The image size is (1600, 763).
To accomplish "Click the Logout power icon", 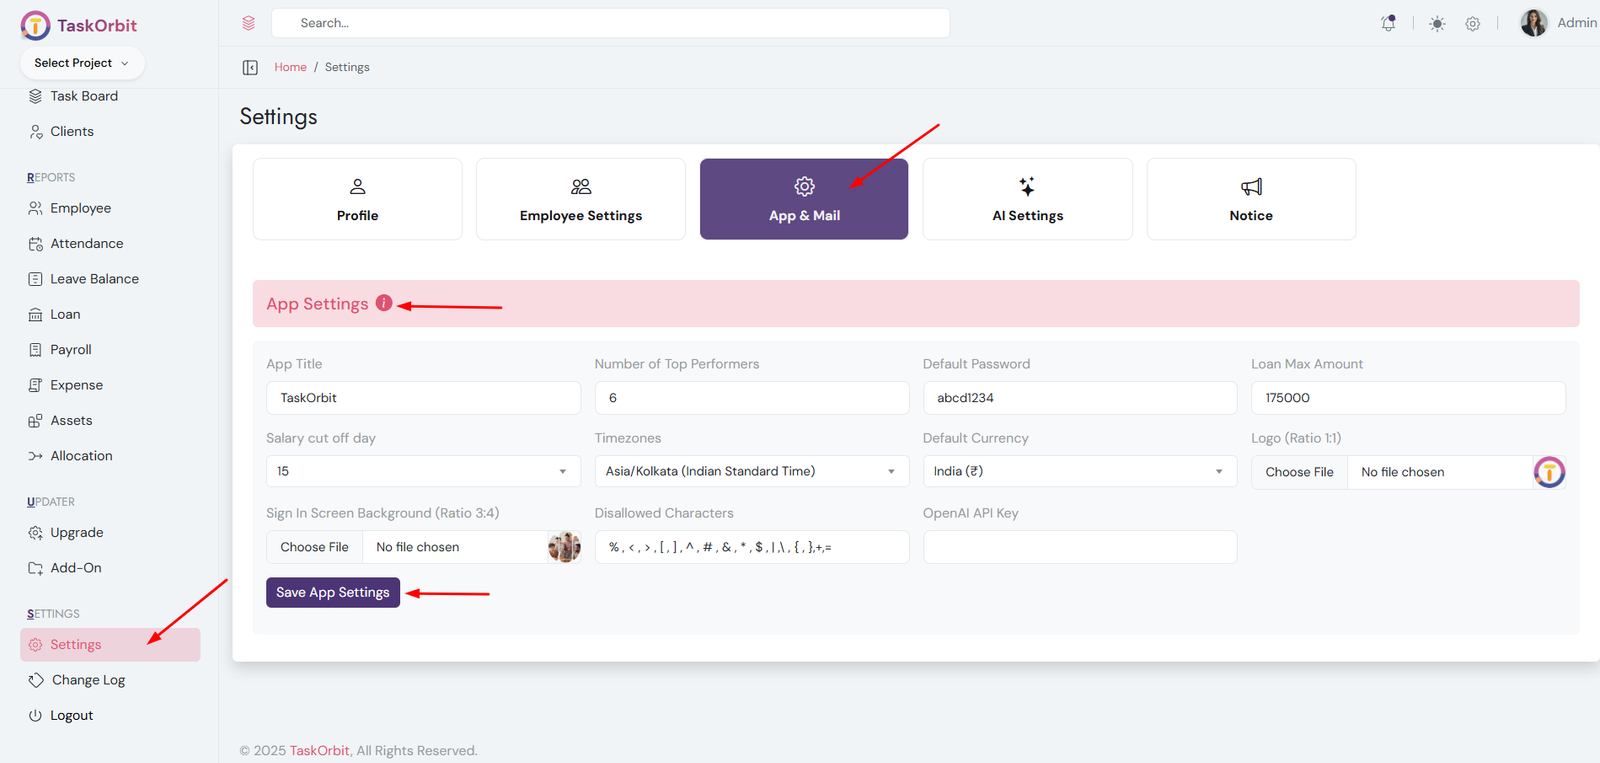I will (x=36, y=716).
